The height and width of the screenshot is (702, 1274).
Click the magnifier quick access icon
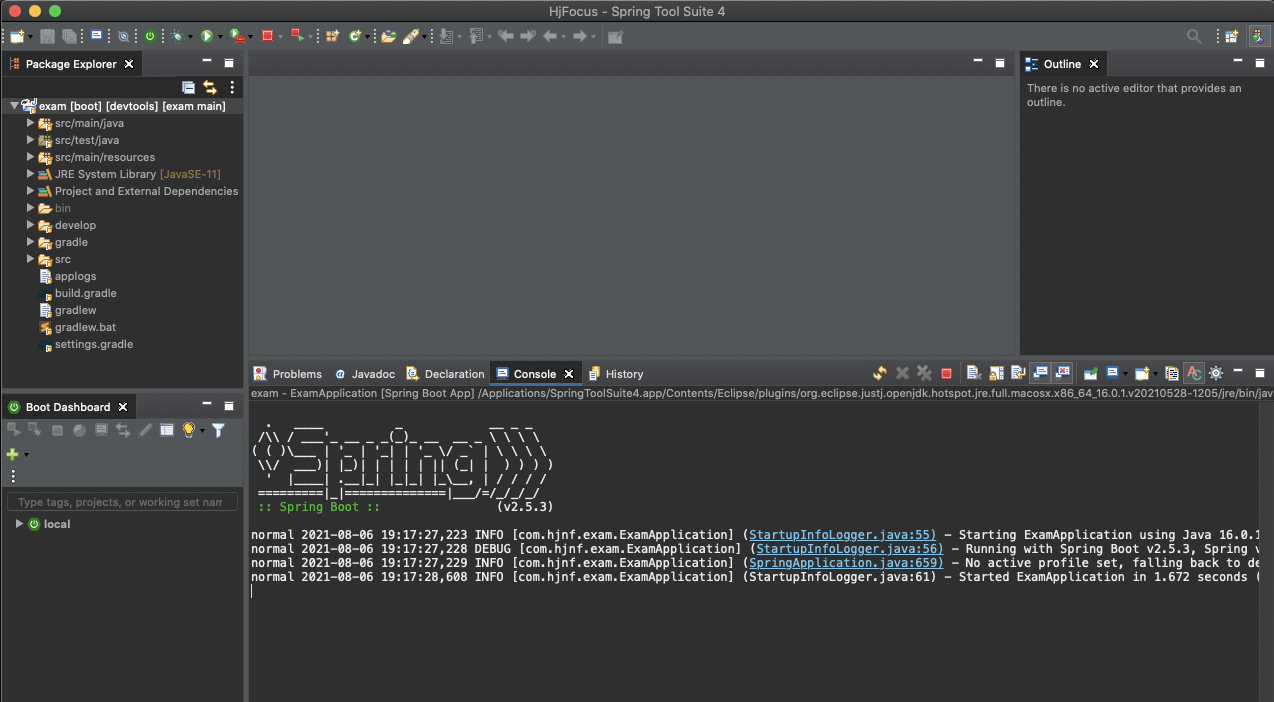click(1194, 36)
